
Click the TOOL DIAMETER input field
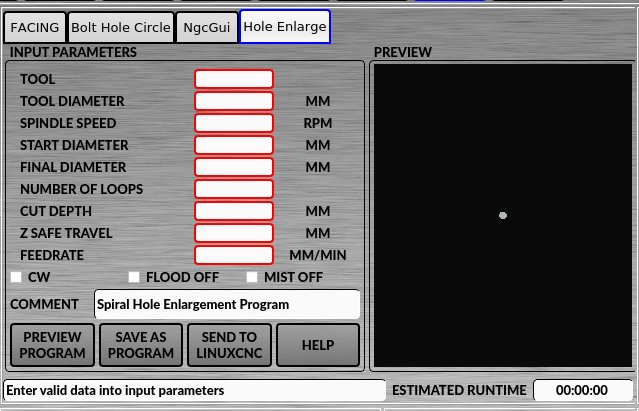tap(234, 101)
